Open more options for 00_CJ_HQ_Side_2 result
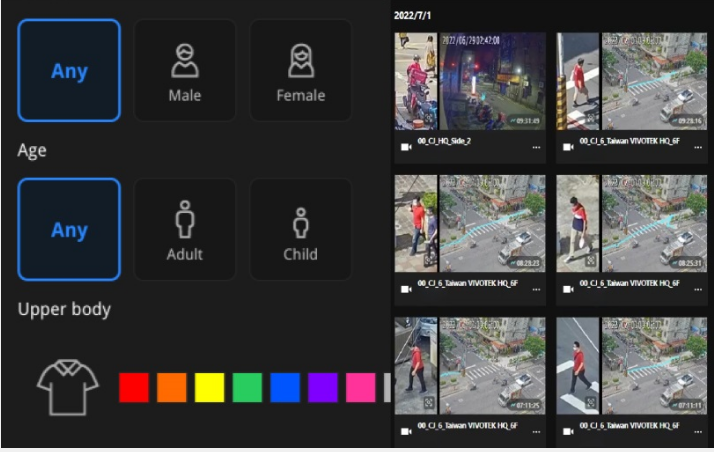714x452 pixels. pos(537,147)
